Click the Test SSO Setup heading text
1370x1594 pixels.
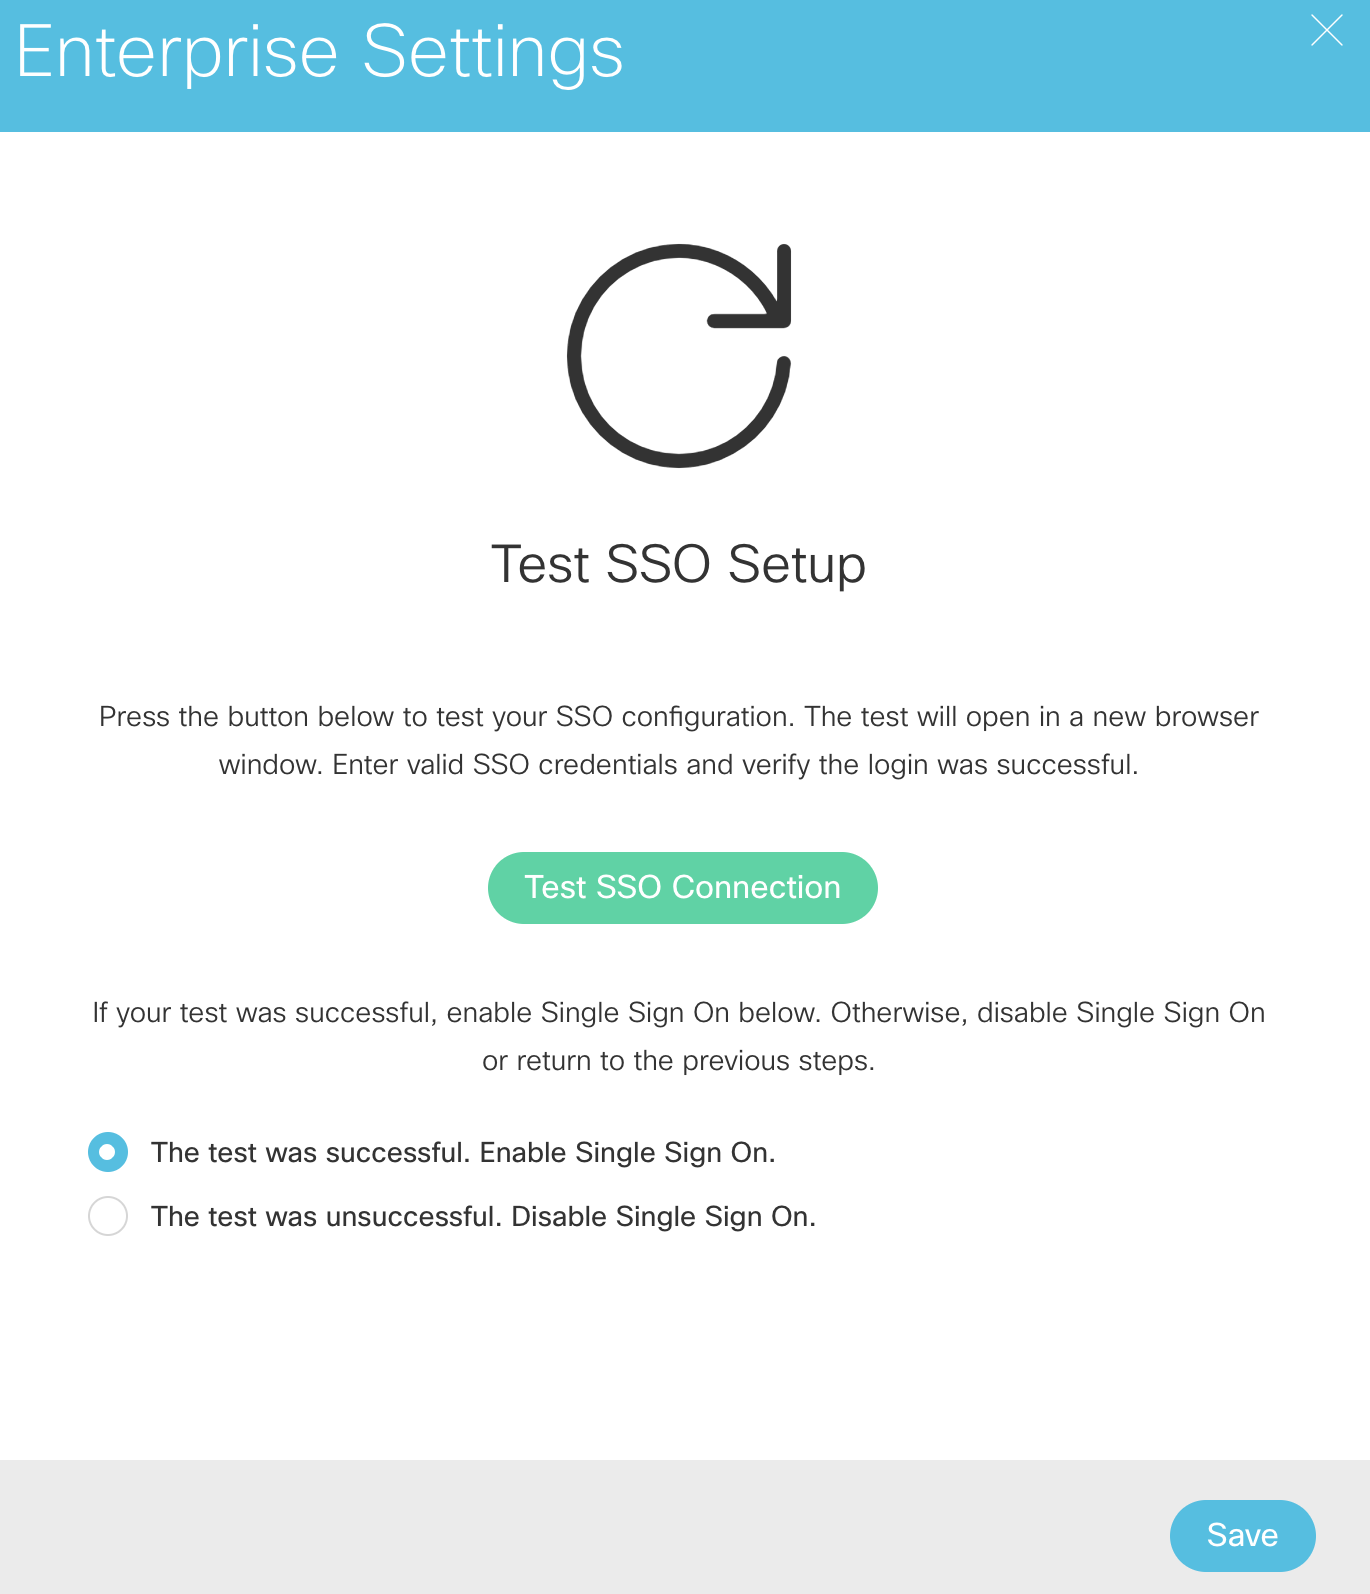(679, 563)
